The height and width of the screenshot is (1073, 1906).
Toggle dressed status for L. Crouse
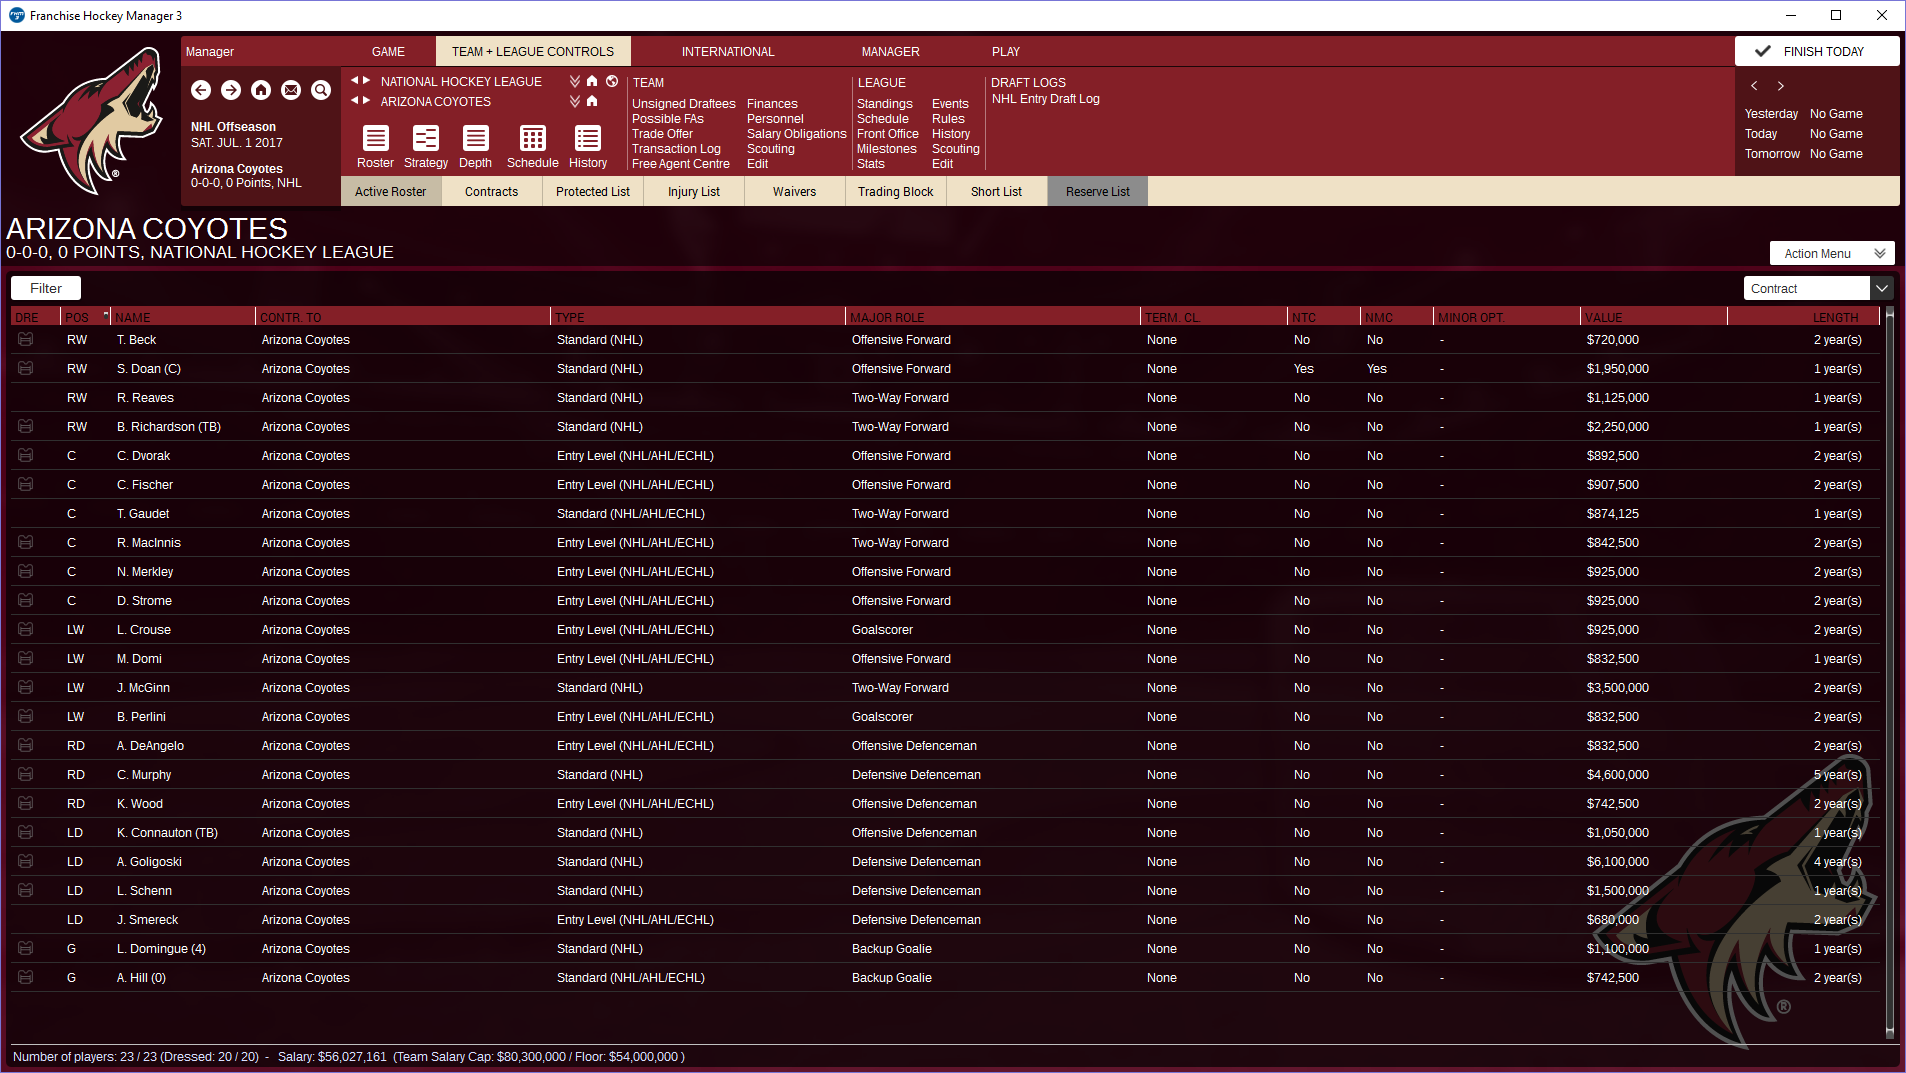tap(26, 630)
